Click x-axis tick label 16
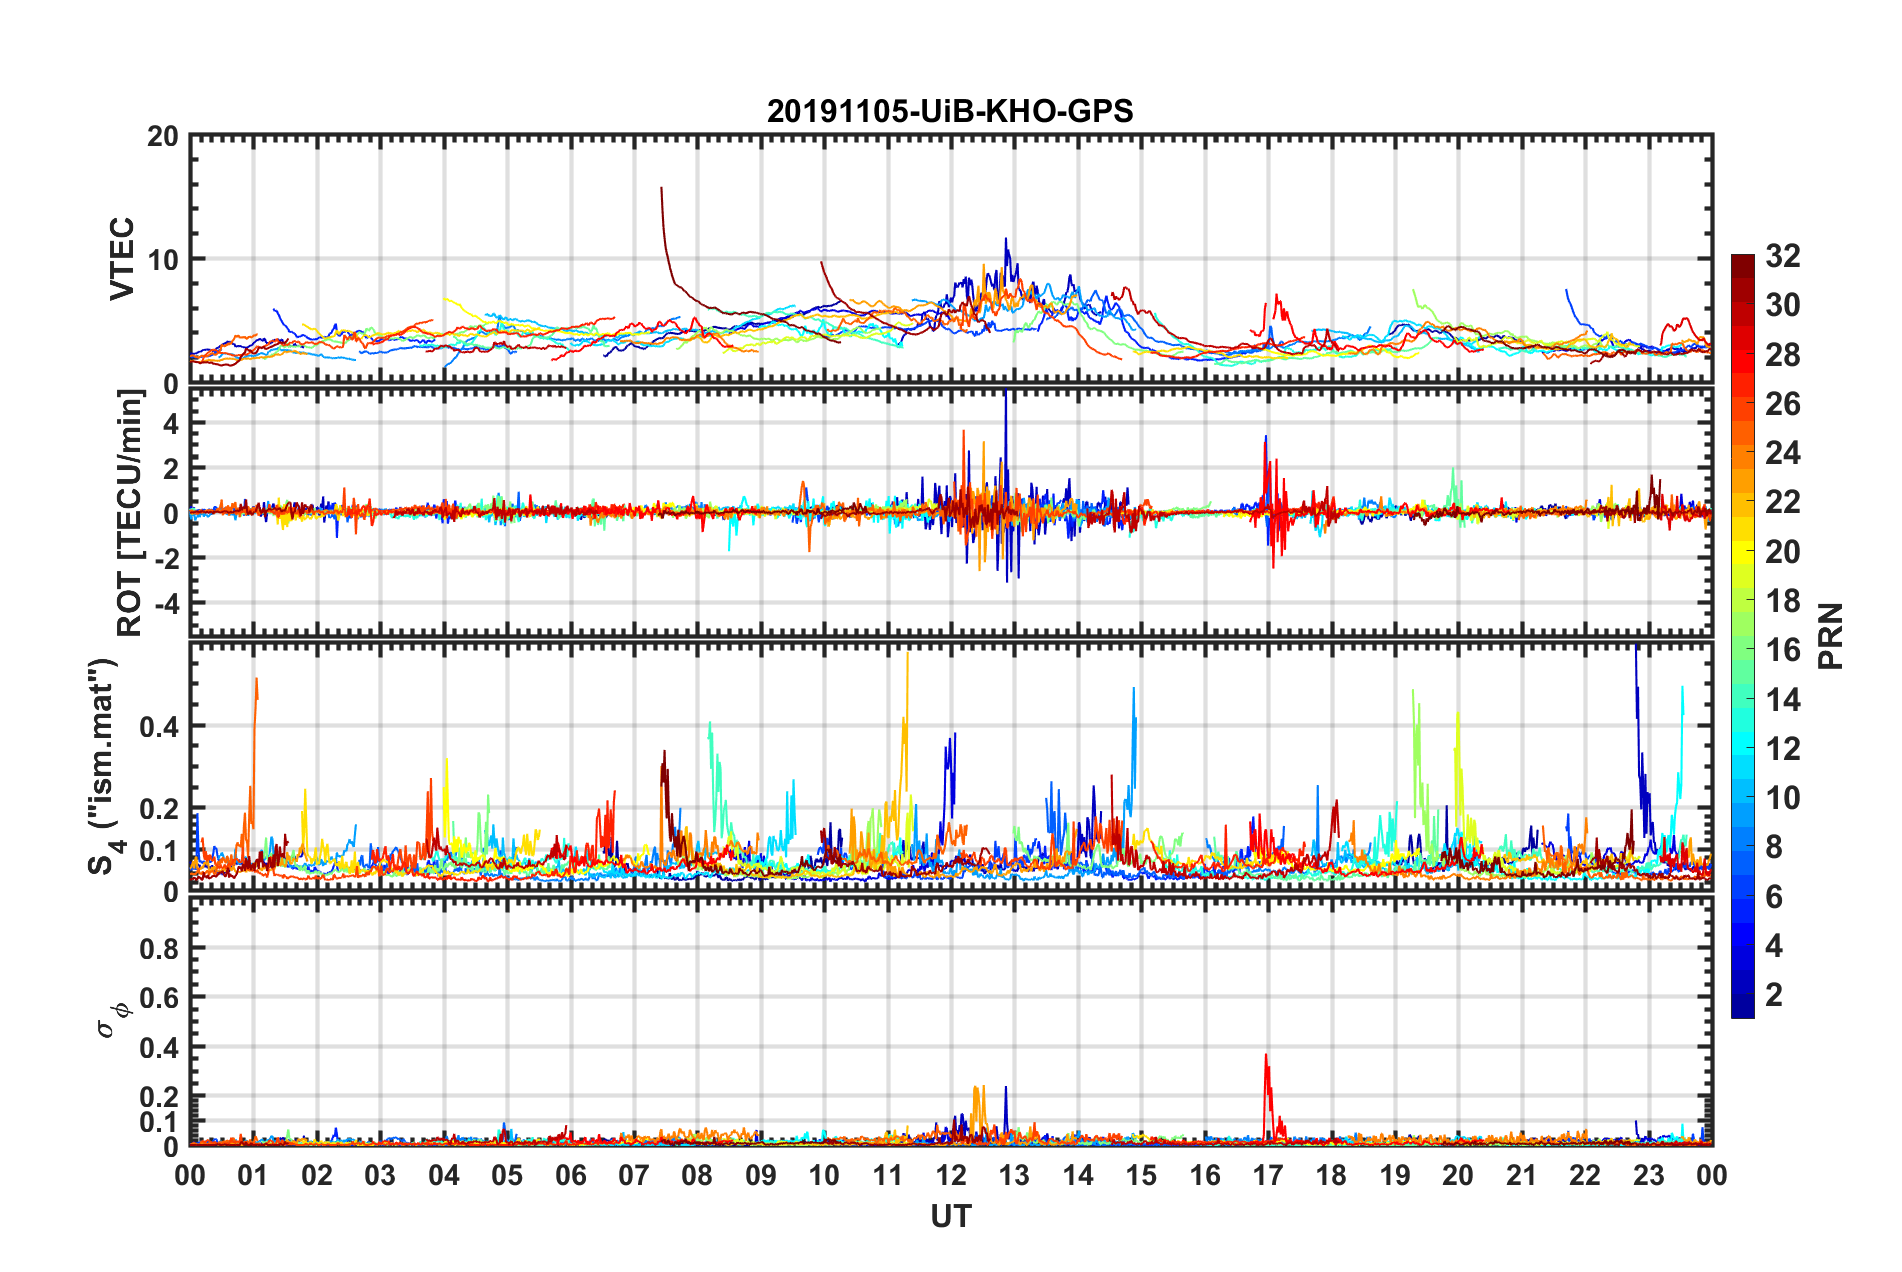The width and height of the screenshot is (1902, 1272). pos(1205,1175)
